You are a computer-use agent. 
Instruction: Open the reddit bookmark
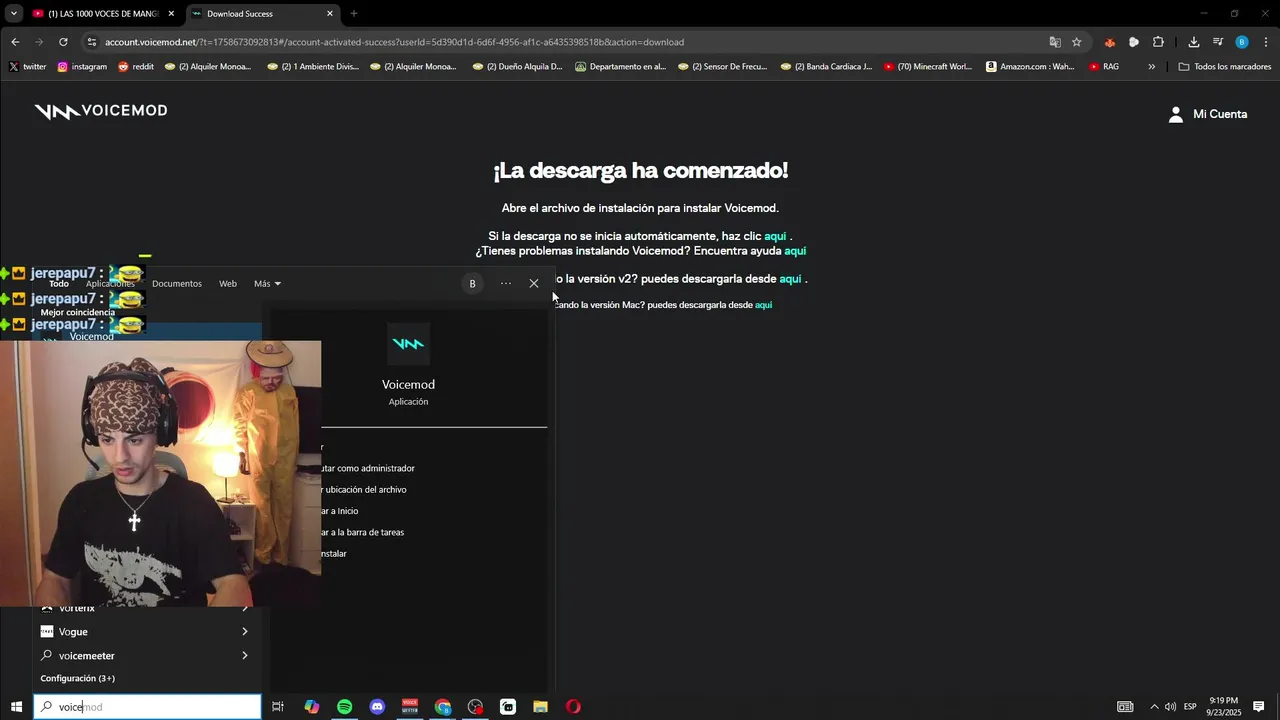coord(136,67)
